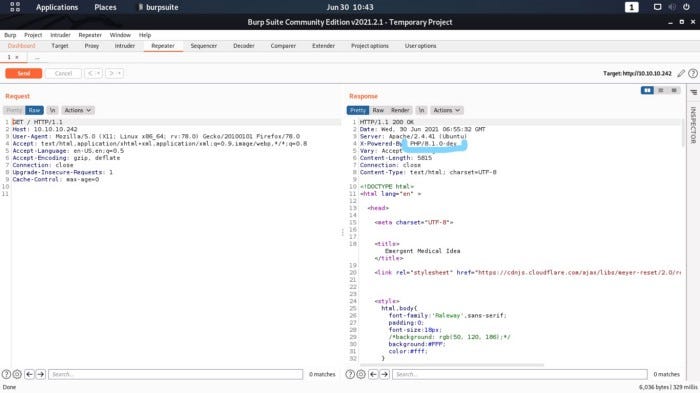Jump to next match in Response search
700x393 pixels.
click(x=384, y=374)
